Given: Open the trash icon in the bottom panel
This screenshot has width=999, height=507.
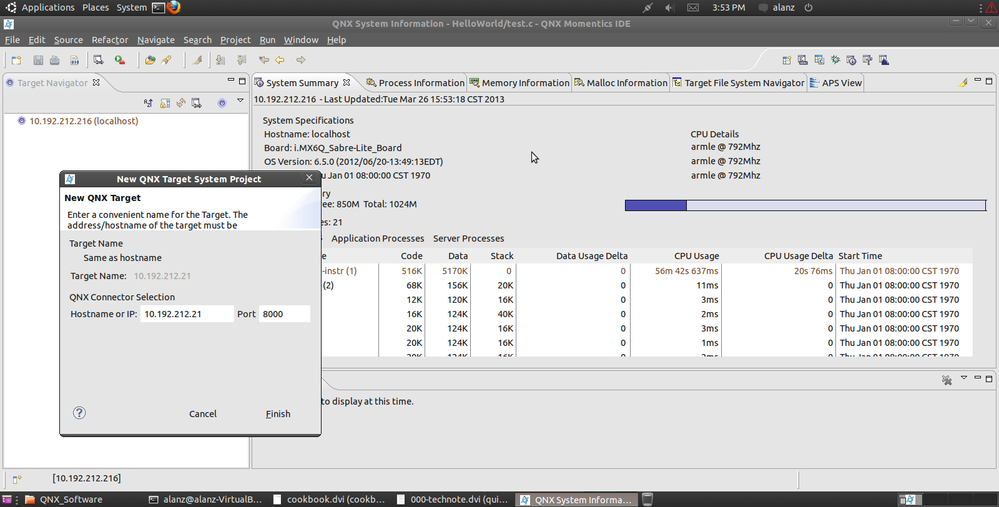Looking at the screenshot, I should coord(647,499).
